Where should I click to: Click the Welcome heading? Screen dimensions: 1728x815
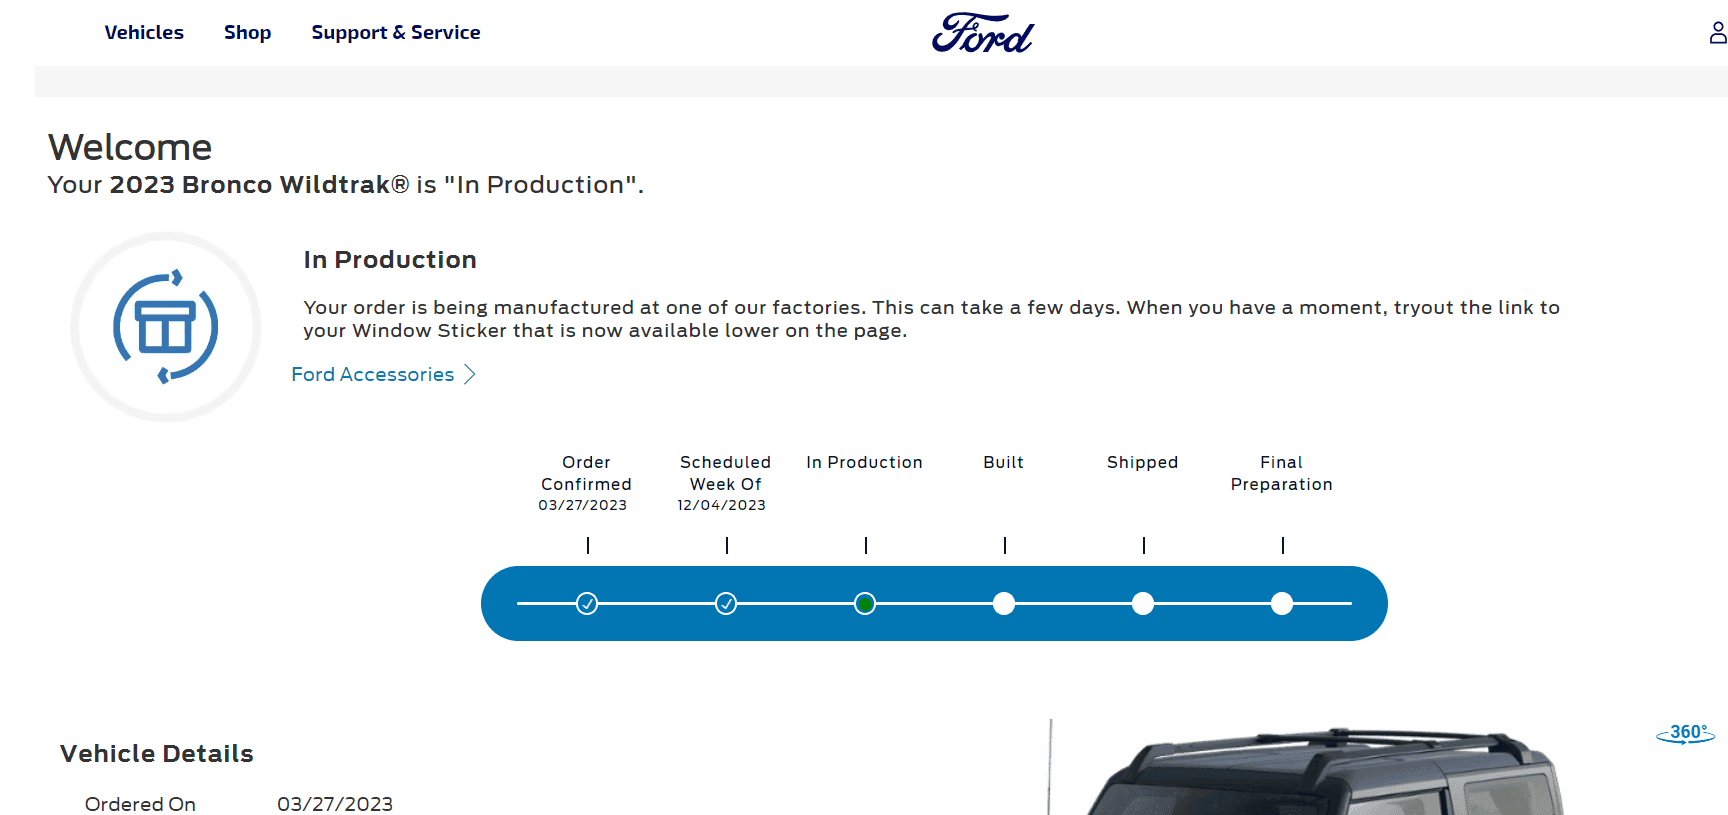point(130,147)
